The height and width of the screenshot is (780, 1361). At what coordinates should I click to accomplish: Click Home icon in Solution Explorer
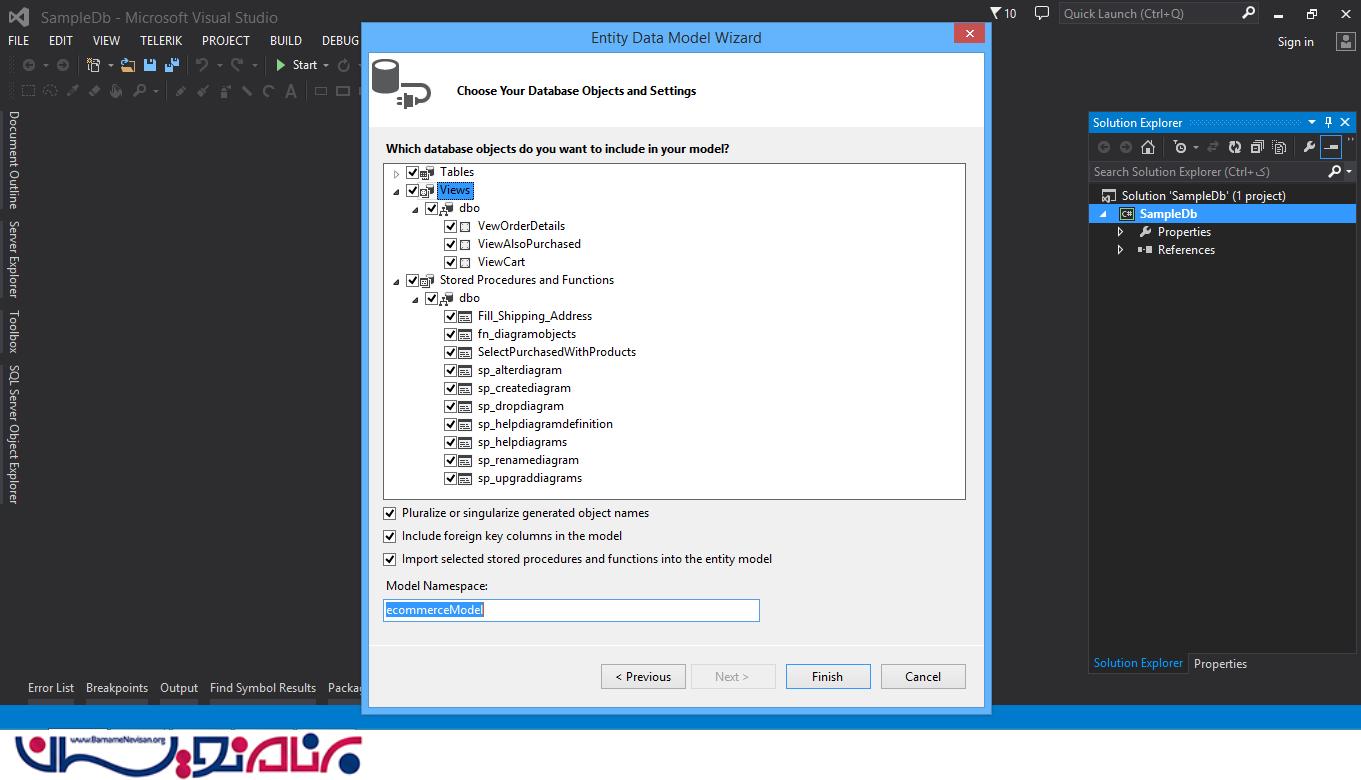point(1148,147)
